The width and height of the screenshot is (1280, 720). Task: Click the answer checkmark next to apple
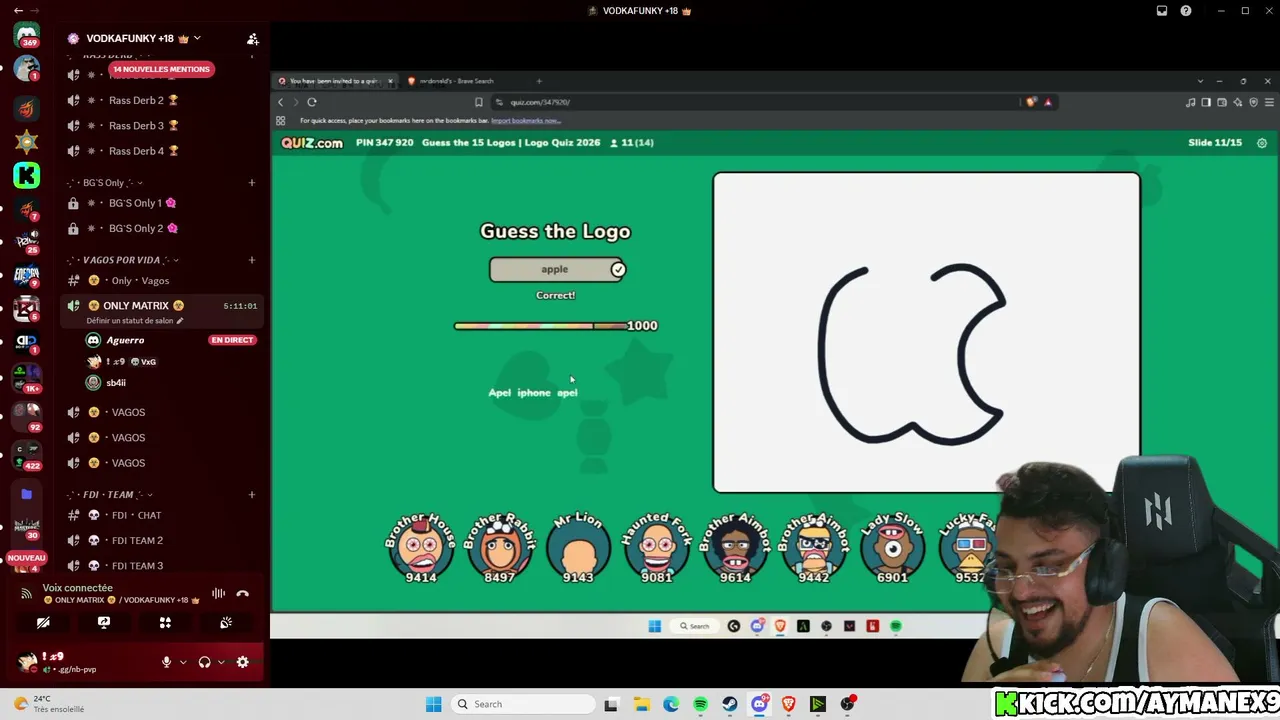(x=618, y=269)
